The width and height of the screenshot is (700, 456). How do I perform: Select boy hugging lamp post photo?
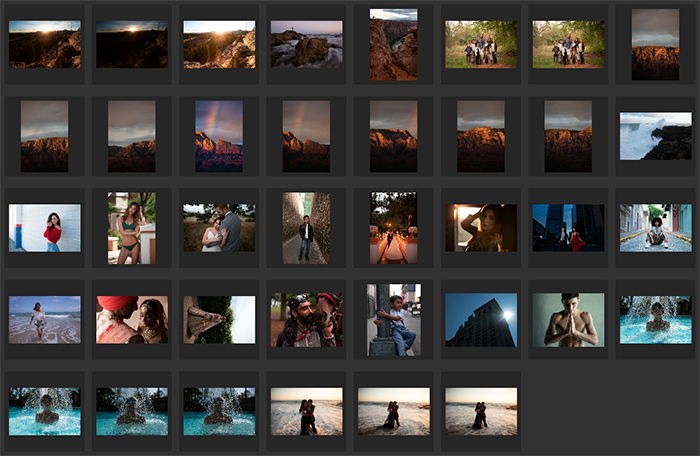(x=394, y=320)
